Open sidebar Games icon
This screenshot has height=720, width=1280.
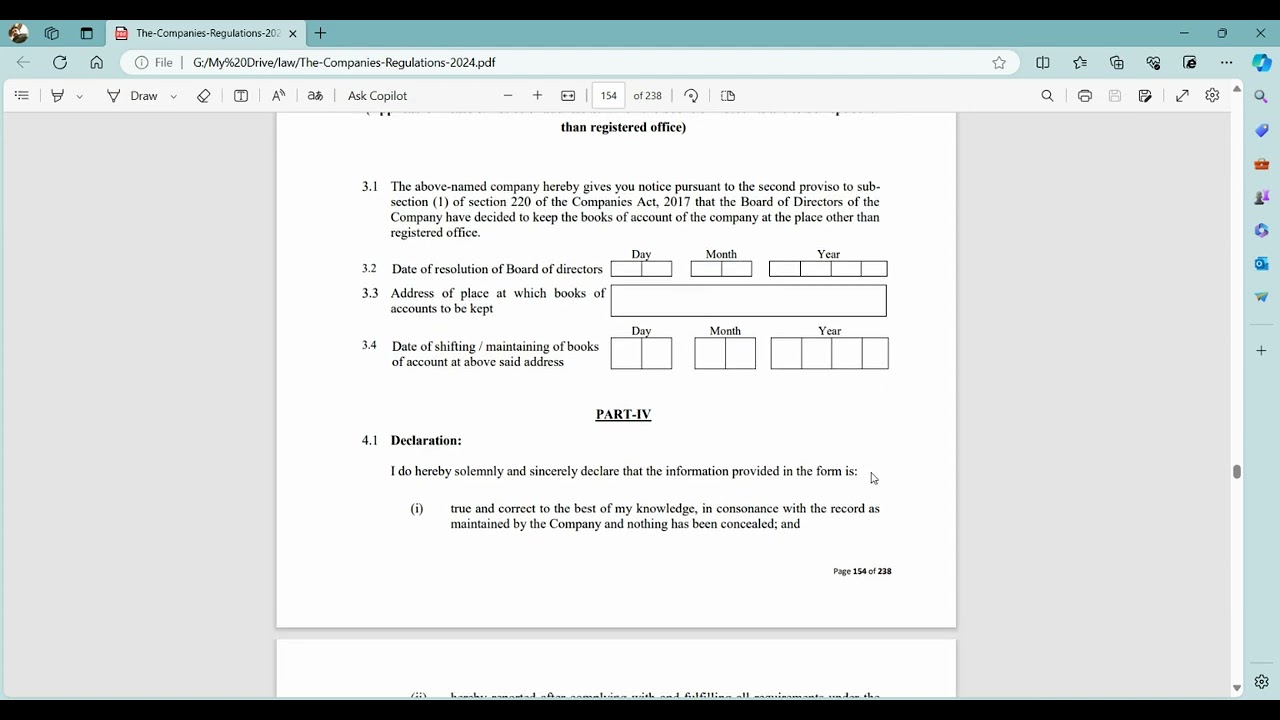click(1262, 197)
